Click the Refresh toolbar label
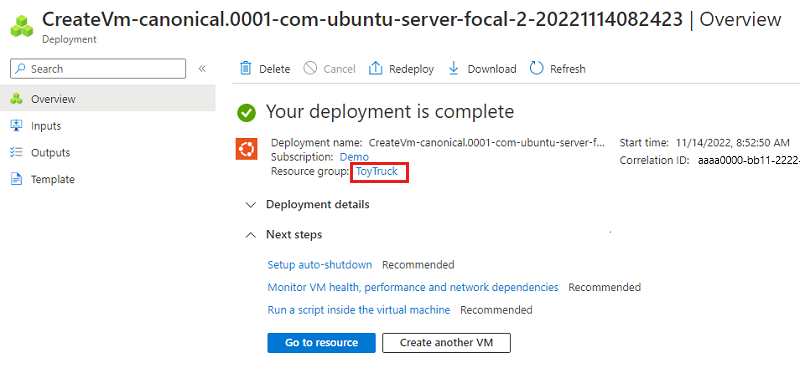The height and width of the screenshot is (368, 800). (x=567, y=69)
